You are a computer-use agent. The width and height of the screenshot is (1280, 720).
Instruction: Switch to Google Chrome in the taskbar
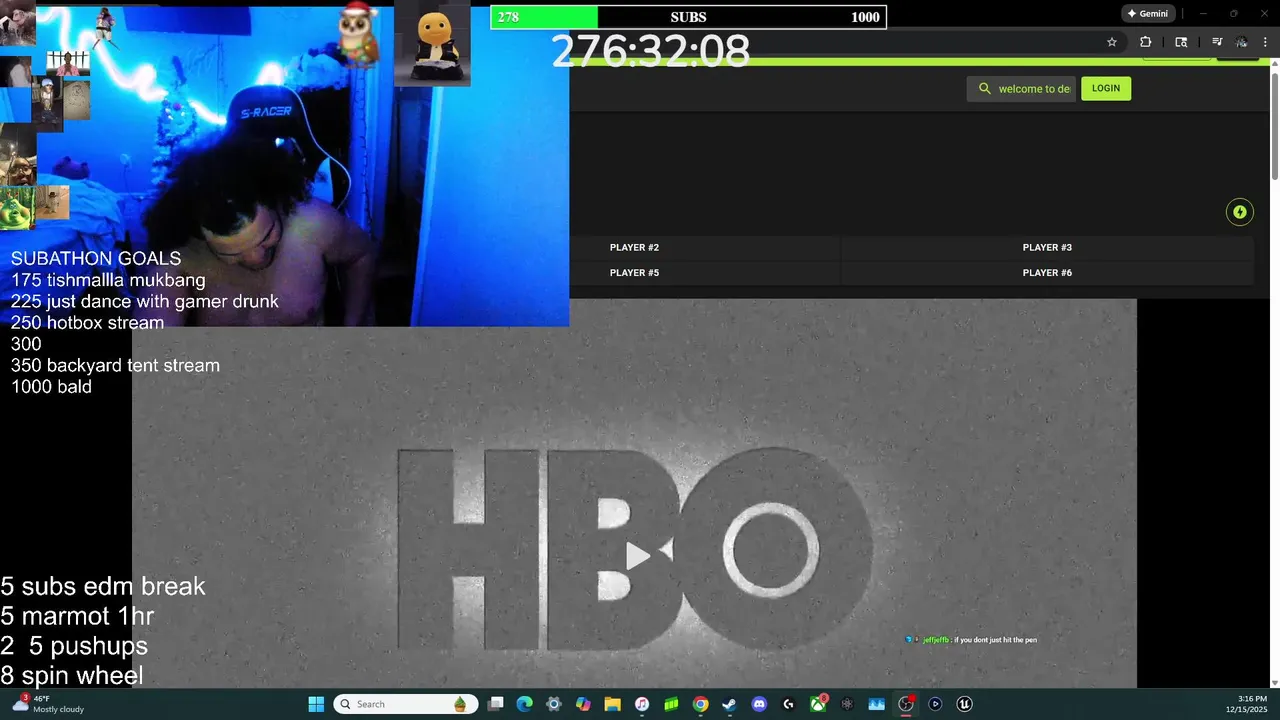pyautogui.click(x=700, y=704)
